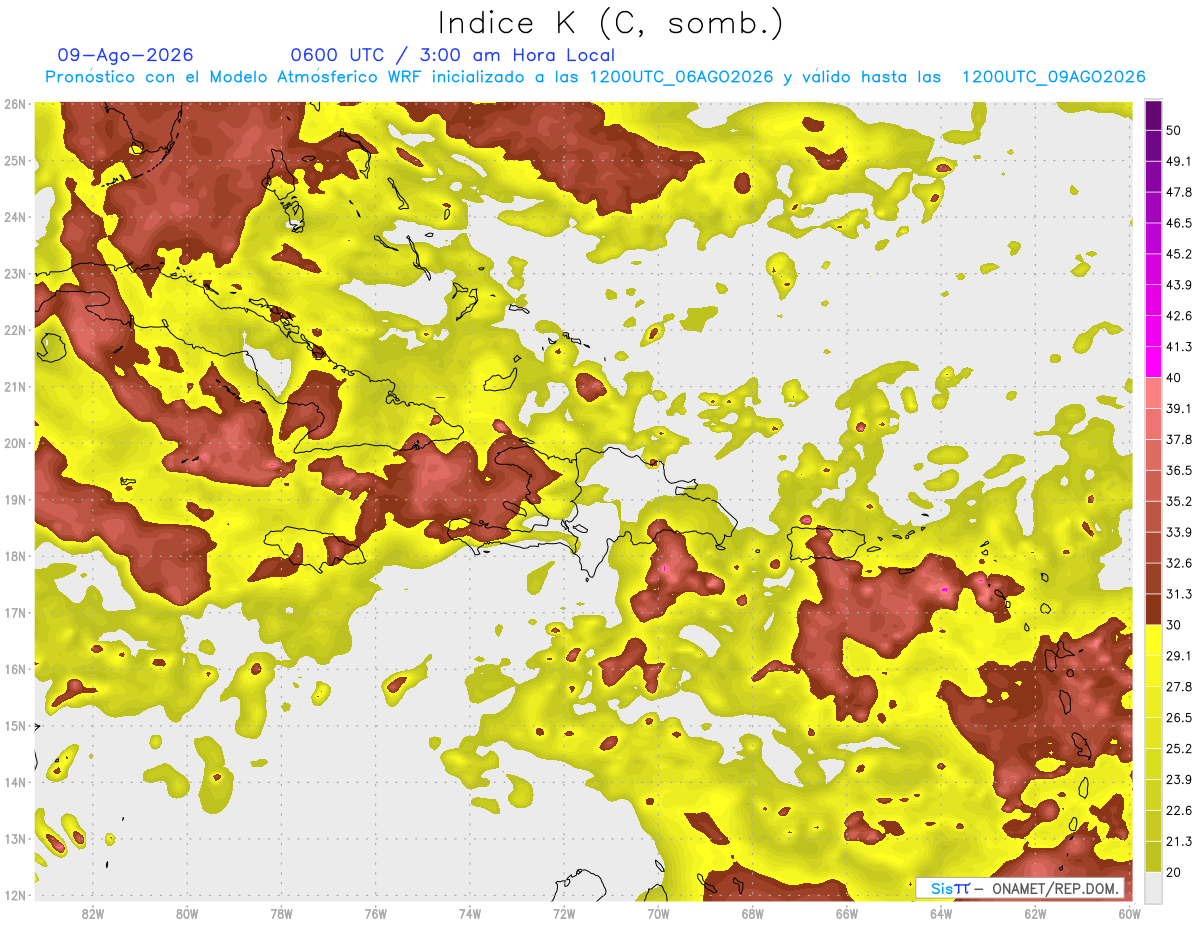The height and width of the screenshot is (927, 1200).
Task: Click the colorbar value "33.9"
Action: pyautogui.click(x=1180, y=532)
